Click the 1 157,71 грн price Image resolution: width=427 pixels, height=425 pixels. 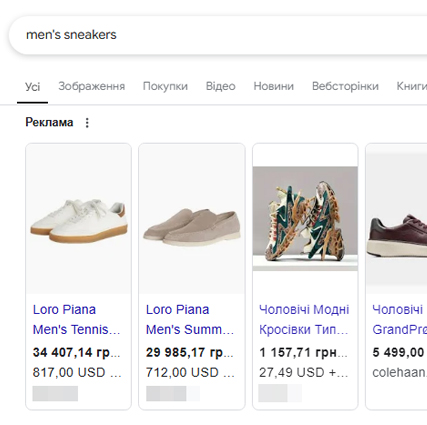[303, 352]
